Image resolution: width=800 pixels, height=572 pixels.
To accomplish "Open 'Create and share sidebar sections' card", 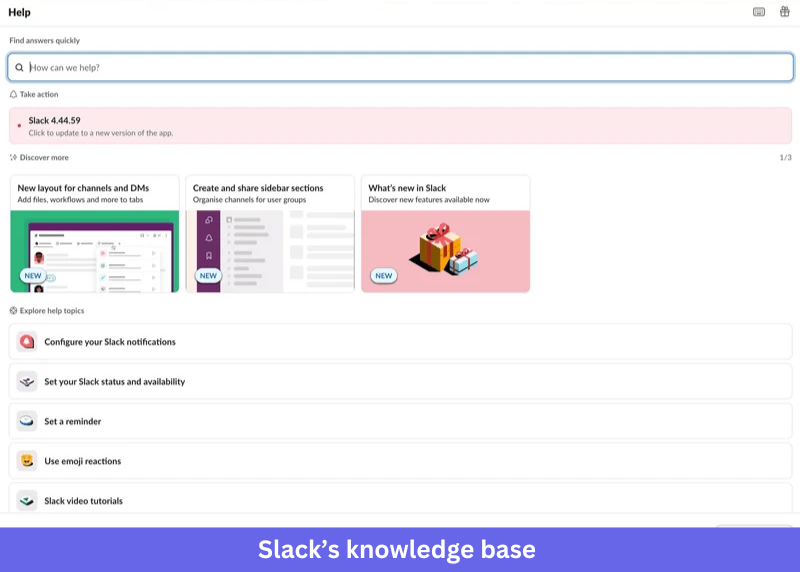I will pyautogui.click(x=270, y=234).
